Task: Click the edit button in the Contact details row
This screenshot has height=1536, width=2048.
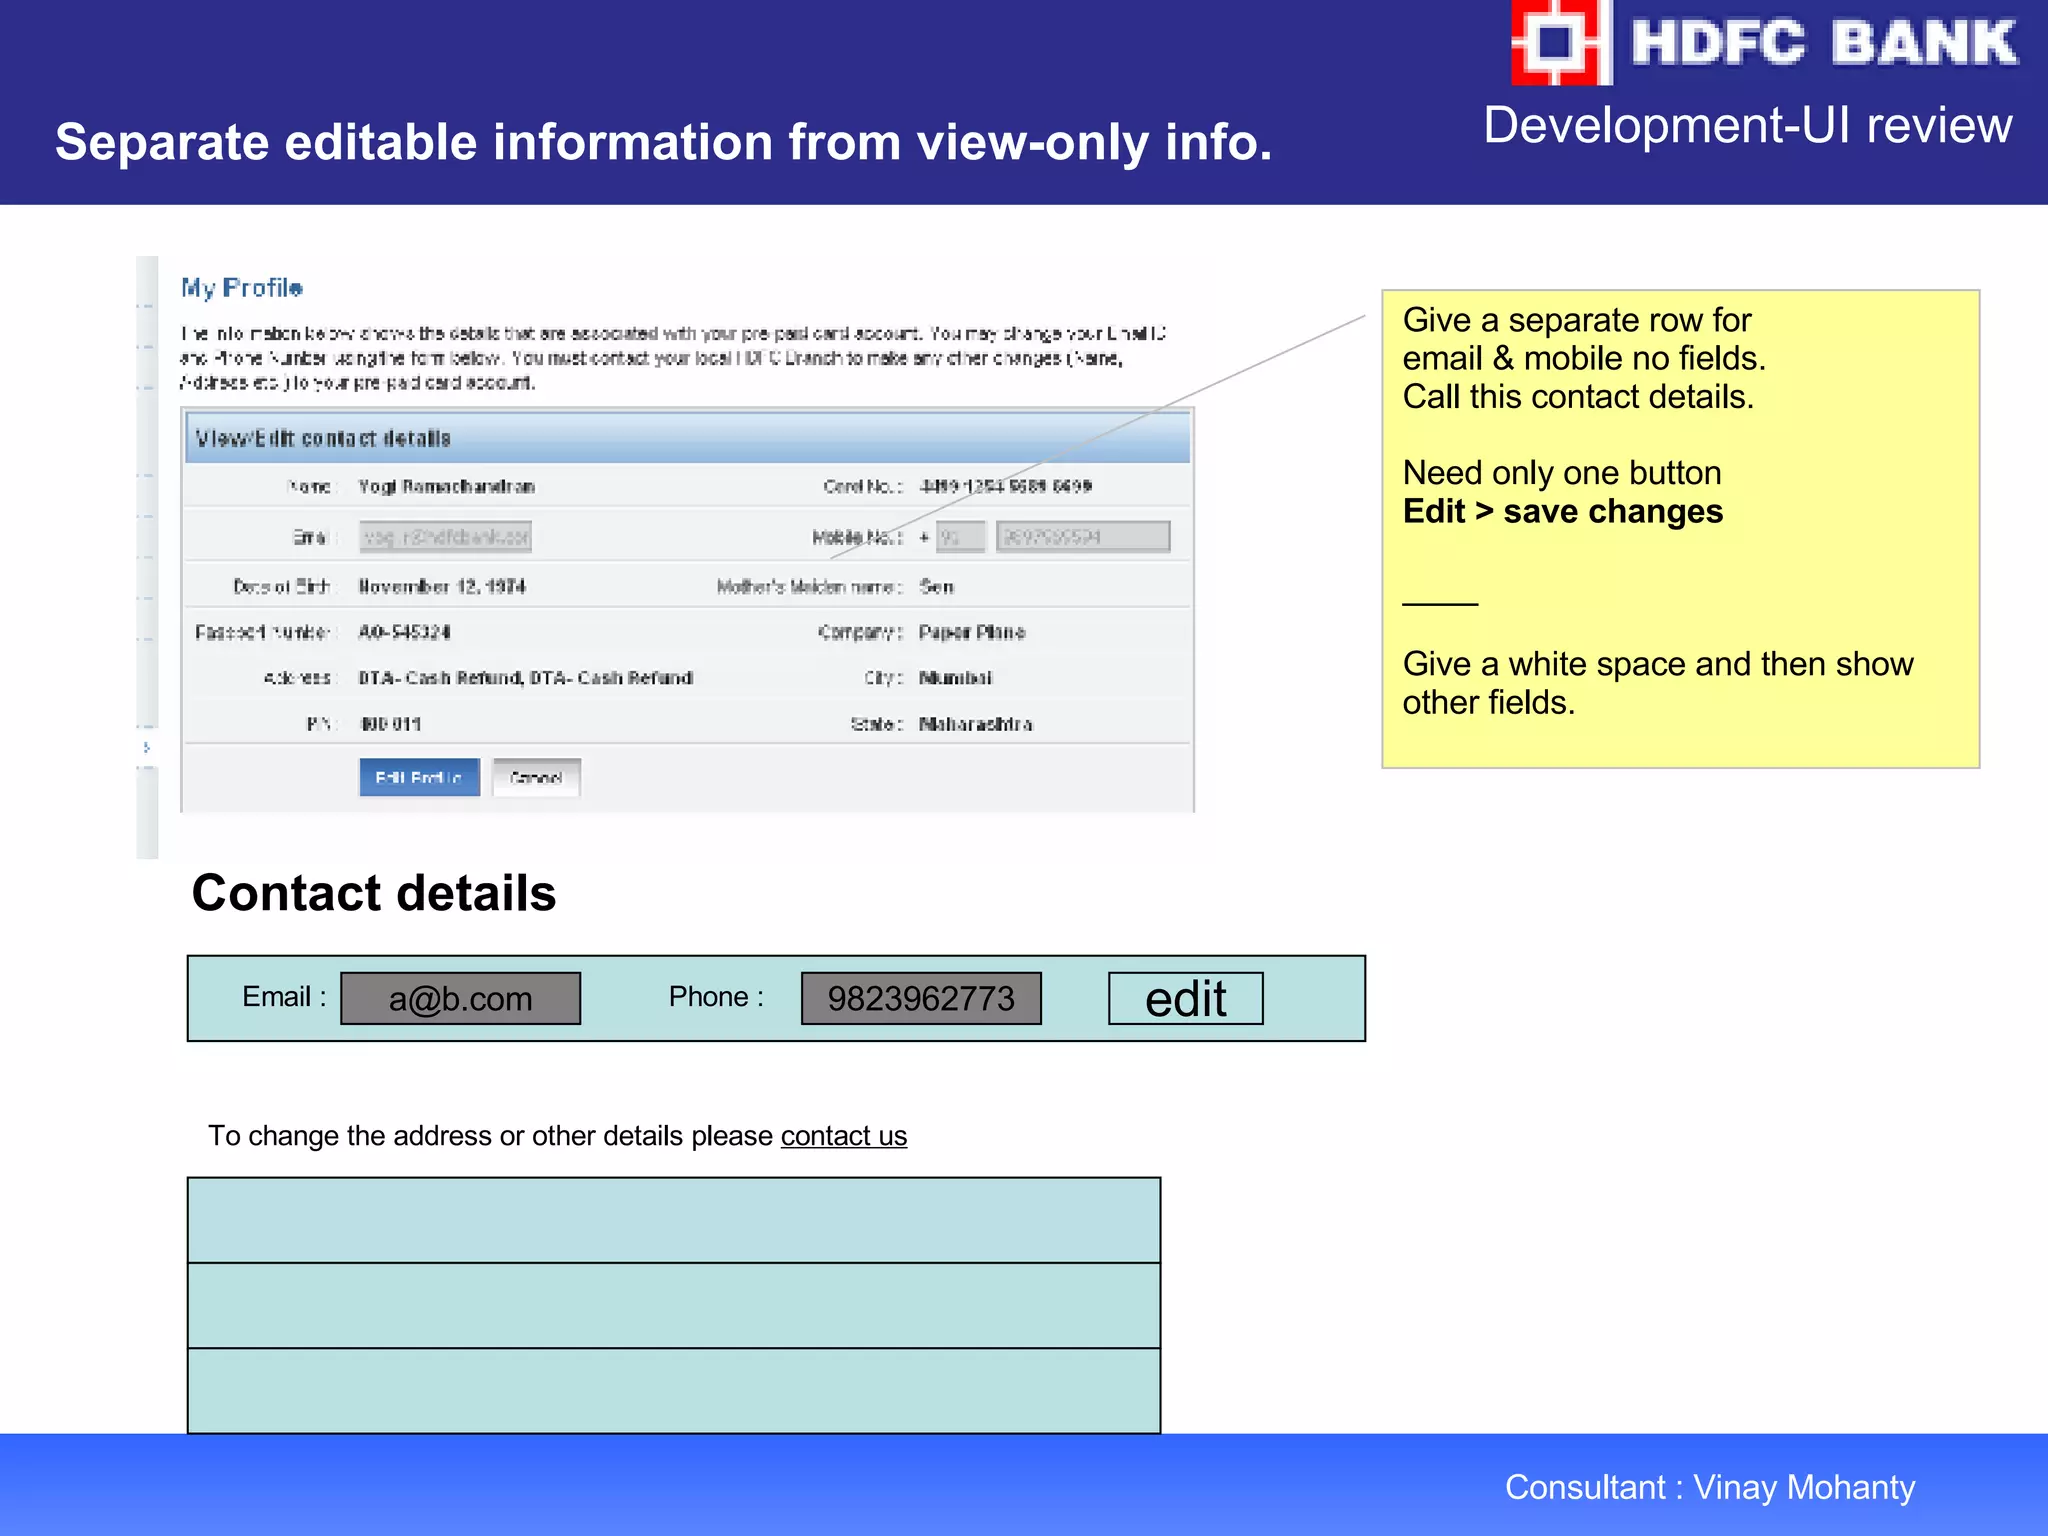Action: coord(1185,998)
